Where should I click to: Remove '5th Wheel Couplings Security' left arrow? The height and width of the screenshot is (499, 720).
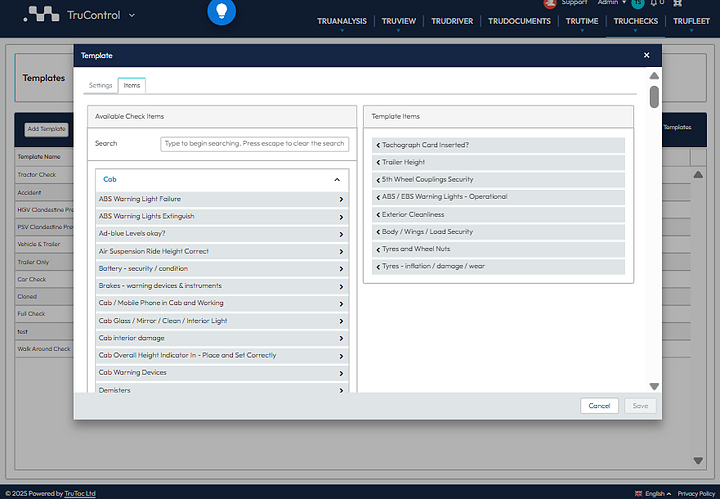pos(378,180)
